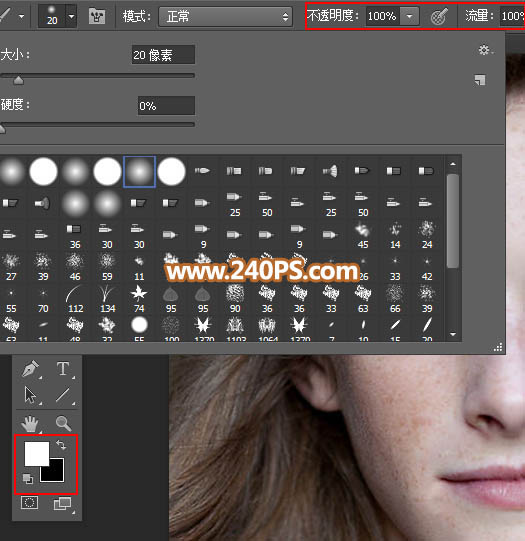
Task: Select the Zoom magnifier tool
Action: [63, 424]
